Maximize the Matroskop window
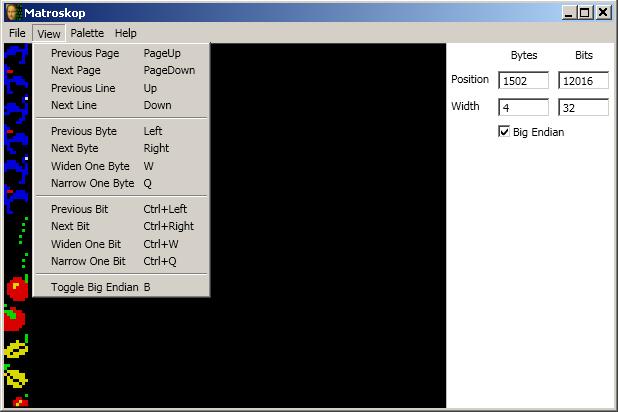Screen dimensions: 618x412 point(585,13)
